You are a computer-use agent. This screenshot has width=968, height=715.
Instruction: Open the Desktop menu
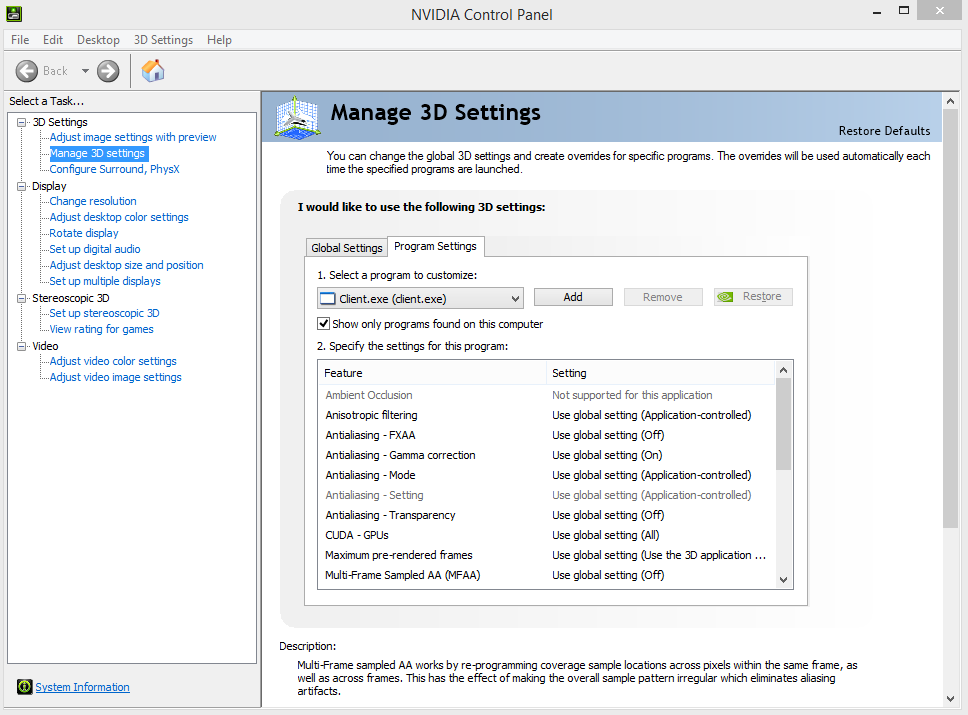coord(98,40)
